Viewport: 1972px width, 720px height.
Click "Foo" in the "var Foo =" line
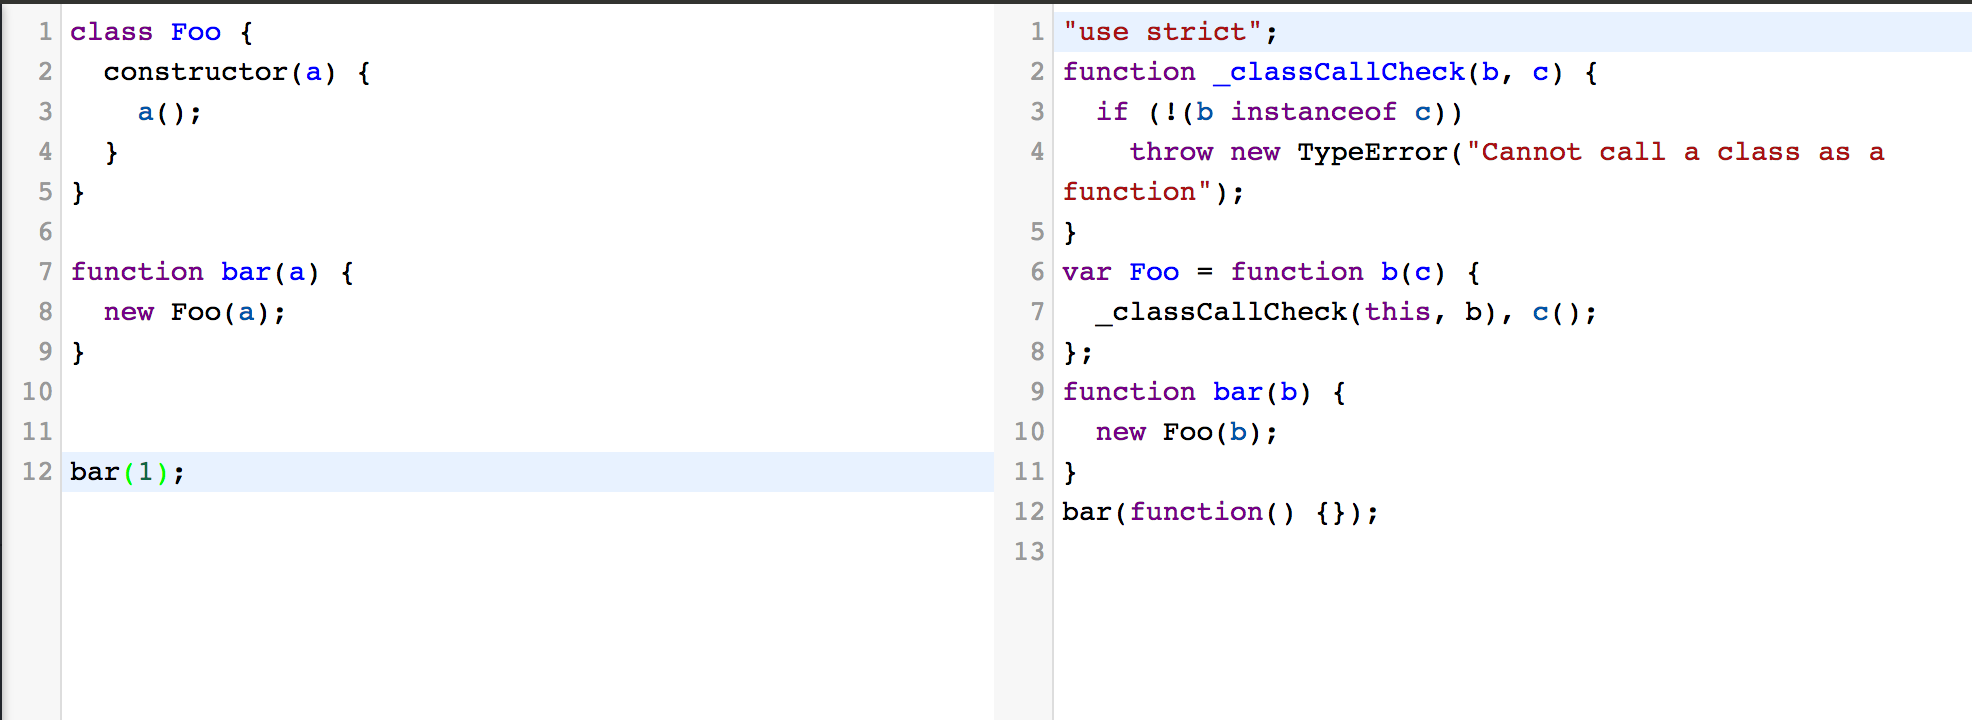(1154, 272)
